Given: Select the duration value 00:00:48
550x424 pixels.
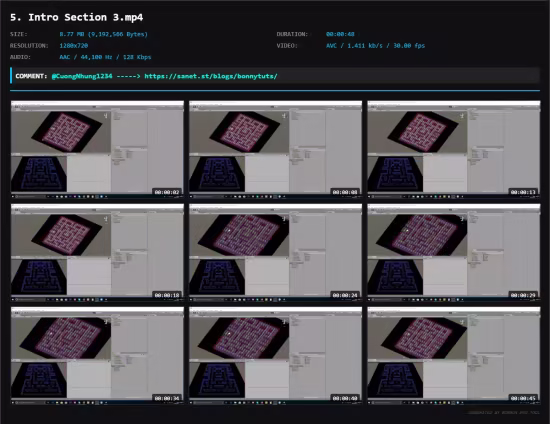Looking at the screenshot, I should tap(340, 34).
